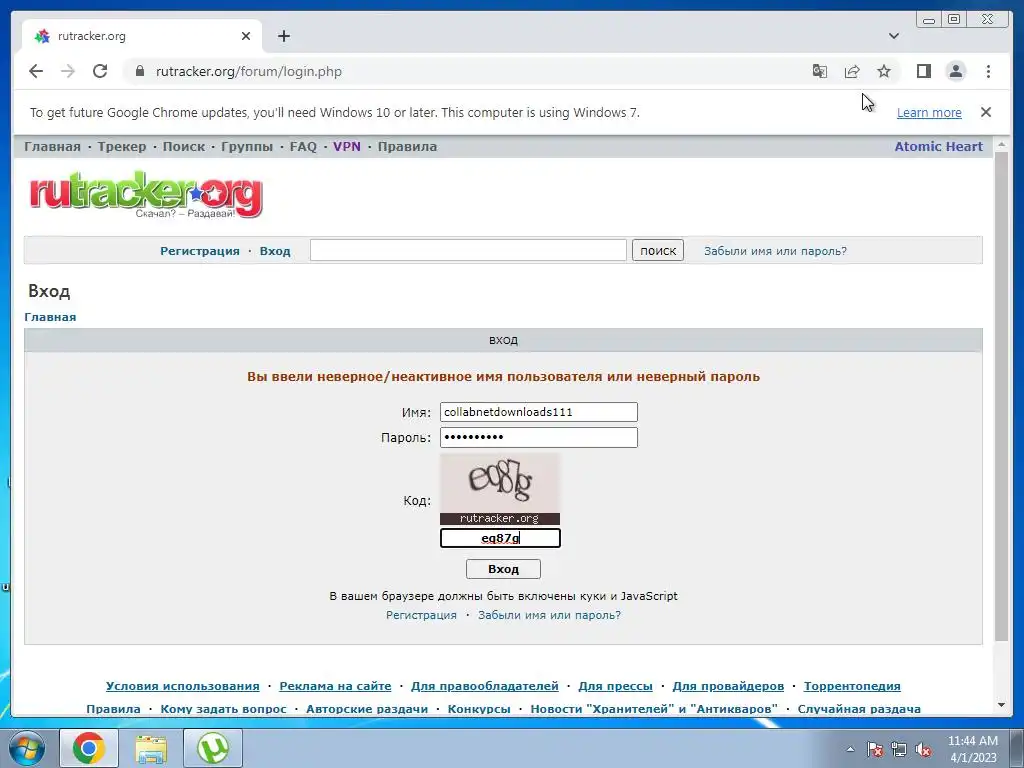1024x768 pixels.
Task: Open Торрентопедия footer link
Action: click(852, 686)
